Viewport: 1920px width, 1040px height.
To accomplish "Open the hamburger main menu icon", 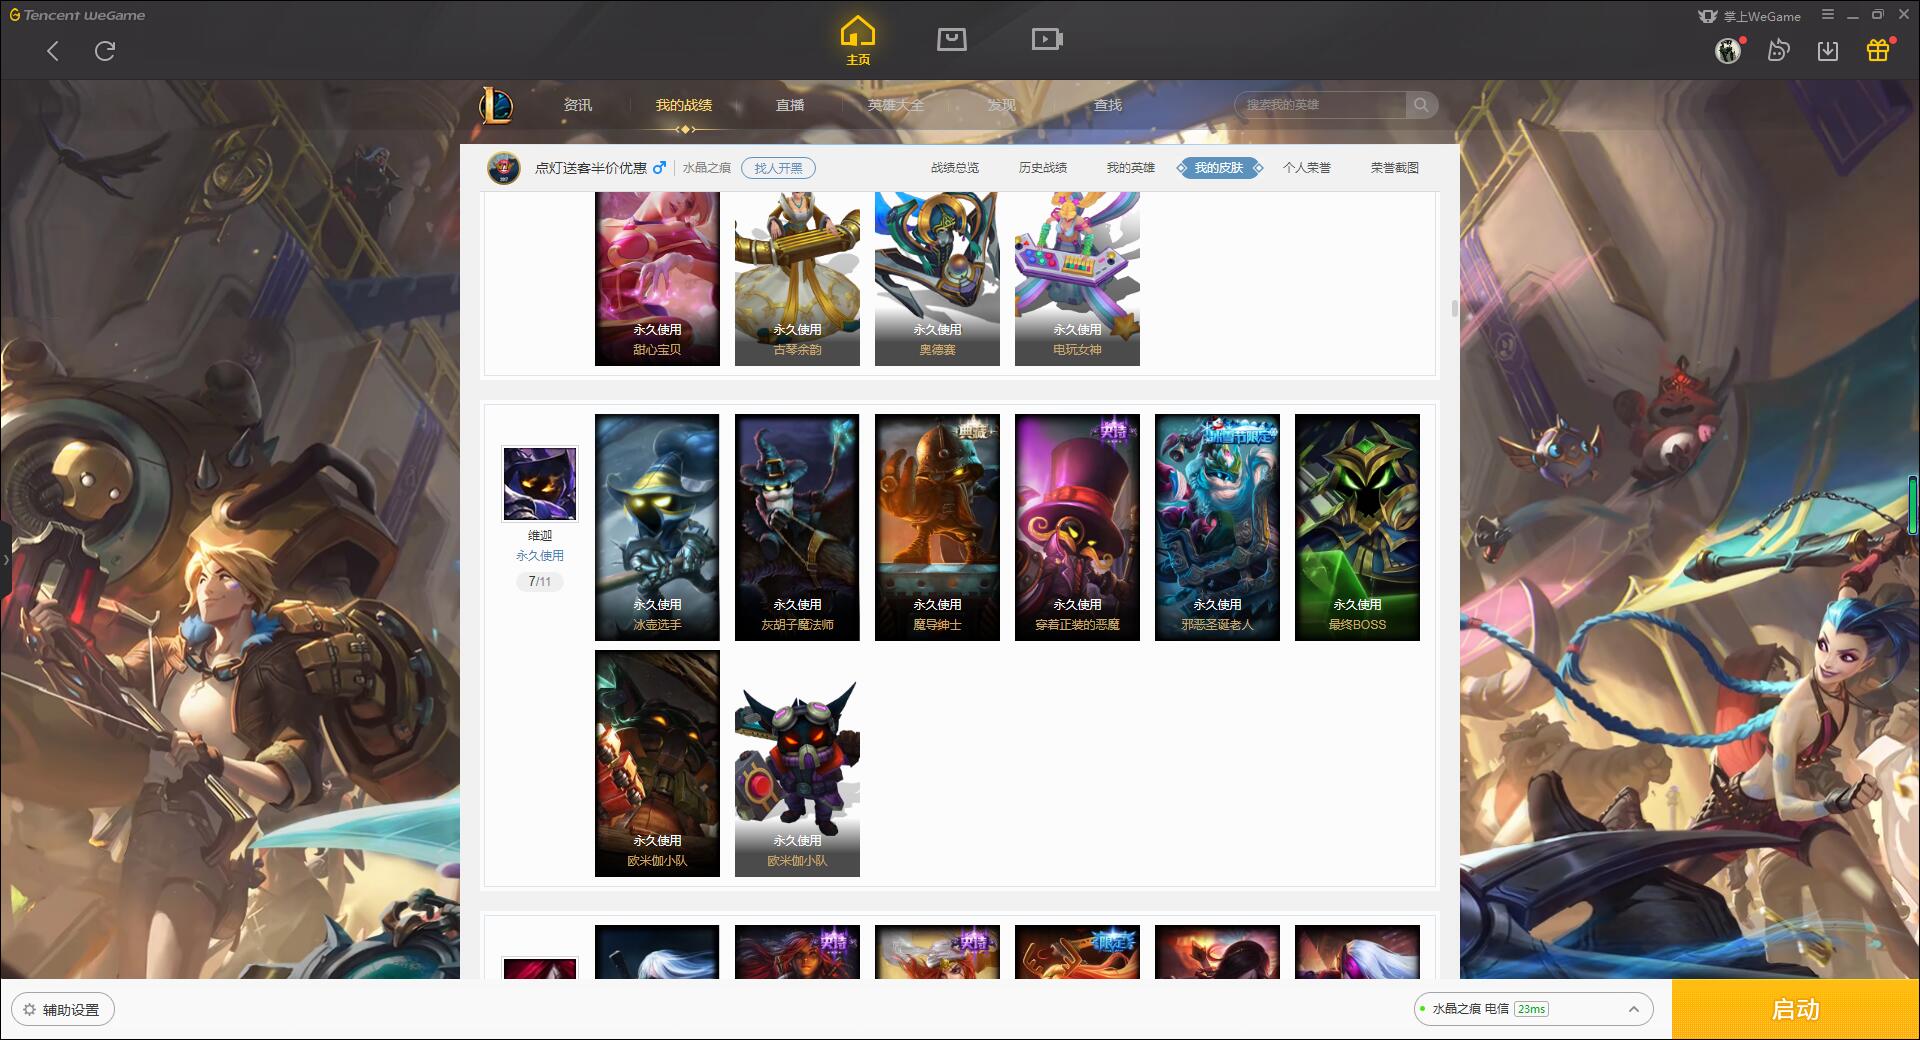I will (x=1828, y=15).
